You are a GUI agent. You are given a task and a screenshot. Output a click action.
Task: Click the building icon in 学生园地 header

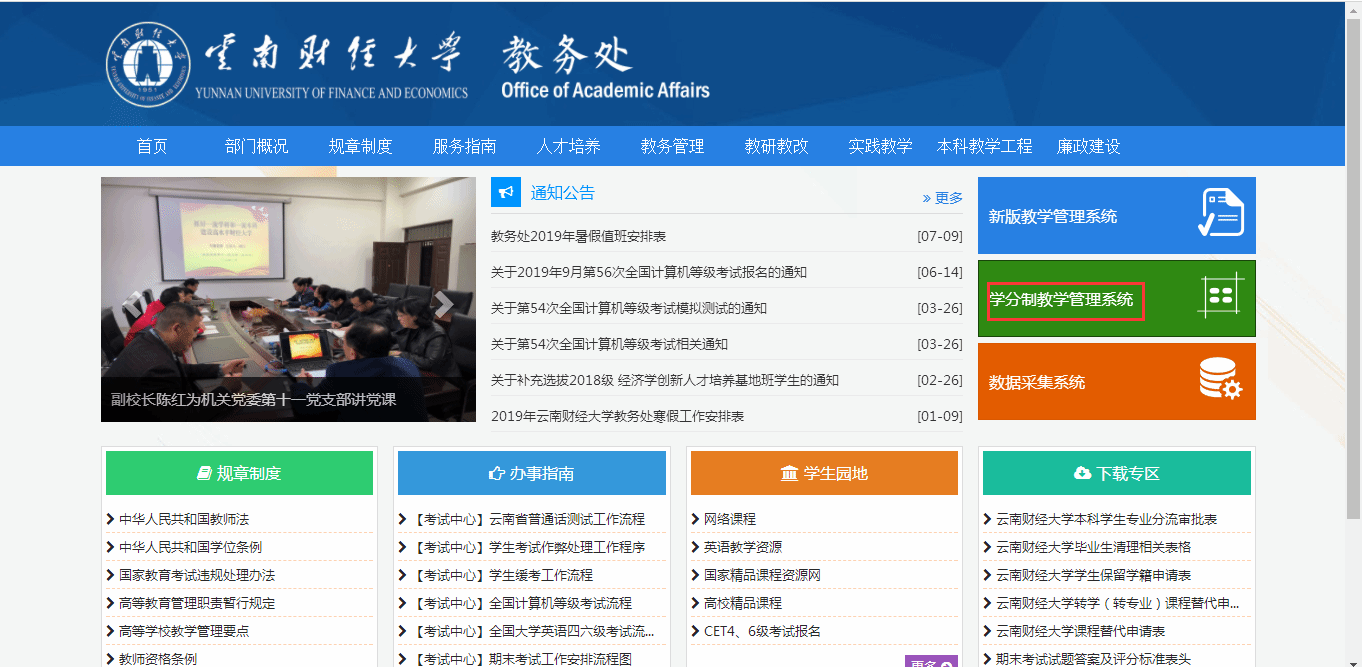click(789, 473)
